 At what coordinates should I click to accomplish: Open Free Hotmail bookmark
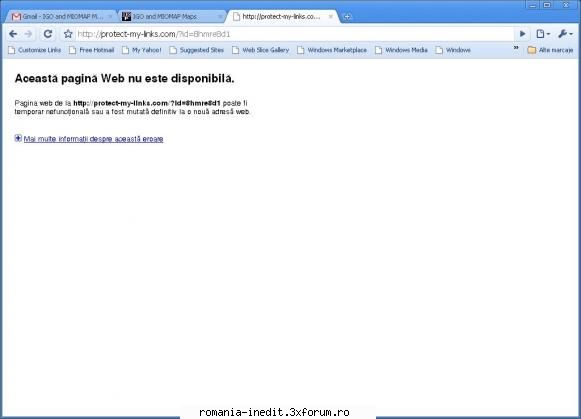[92, 50]
